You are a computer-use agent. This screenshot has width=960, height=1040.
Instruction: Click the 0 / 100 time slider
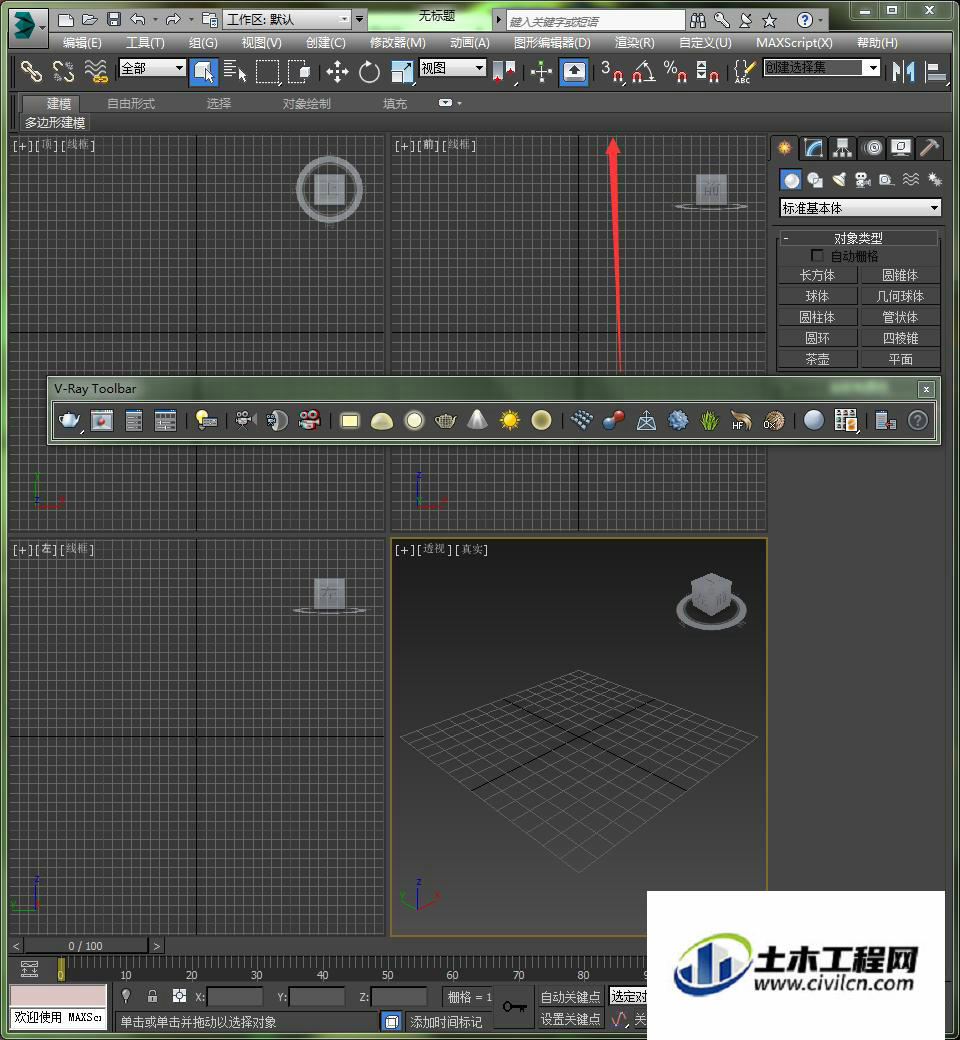[86, 945]
